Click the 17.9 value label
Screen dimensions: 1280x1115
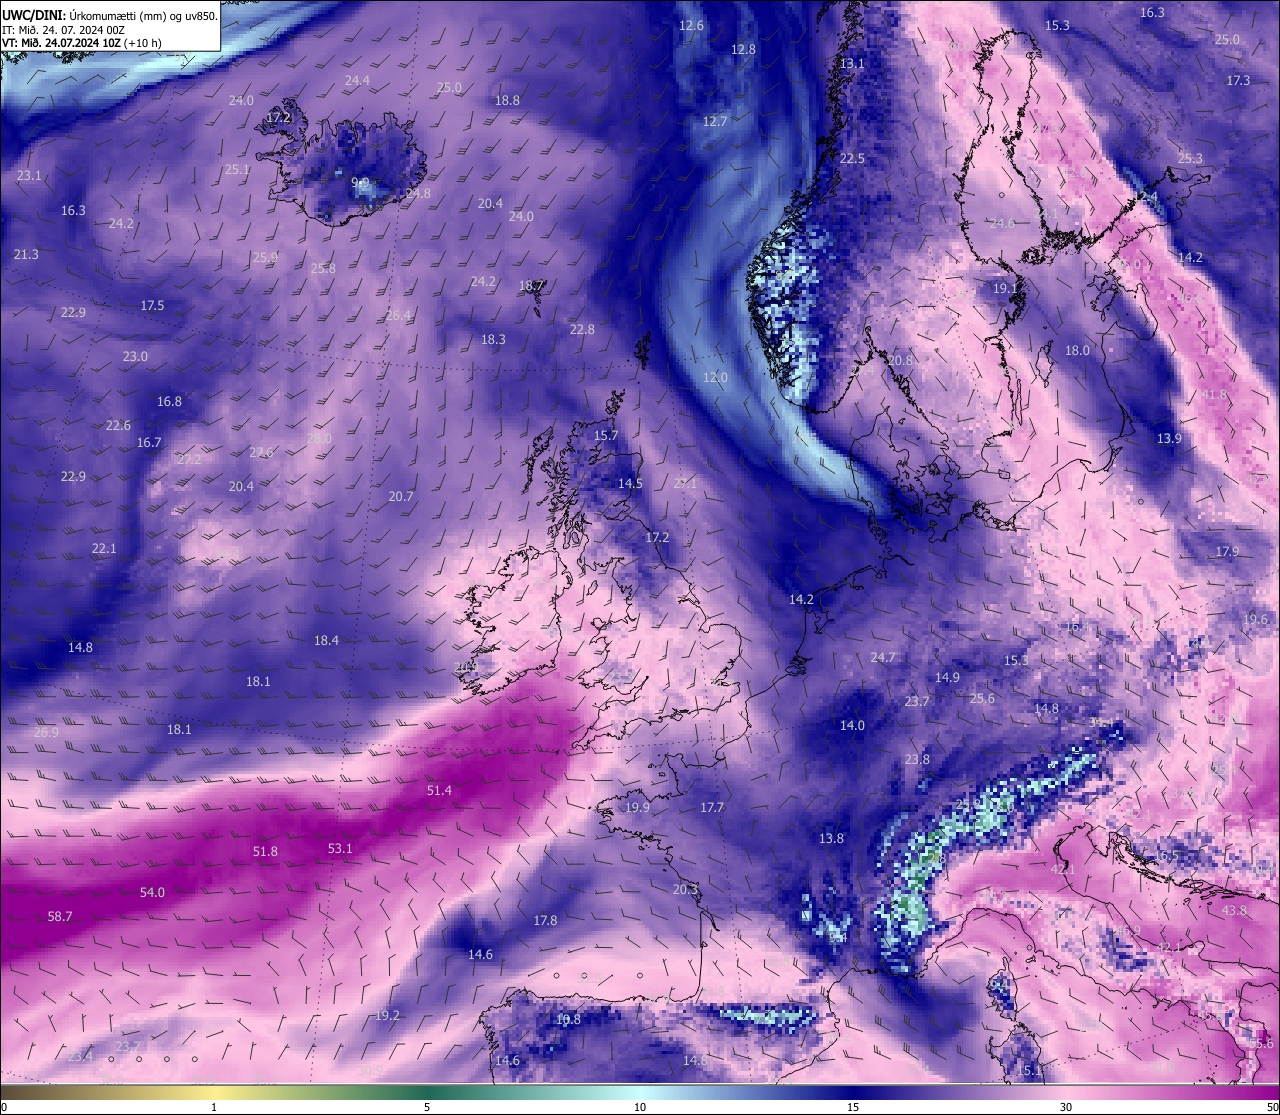coord(1227,551)
